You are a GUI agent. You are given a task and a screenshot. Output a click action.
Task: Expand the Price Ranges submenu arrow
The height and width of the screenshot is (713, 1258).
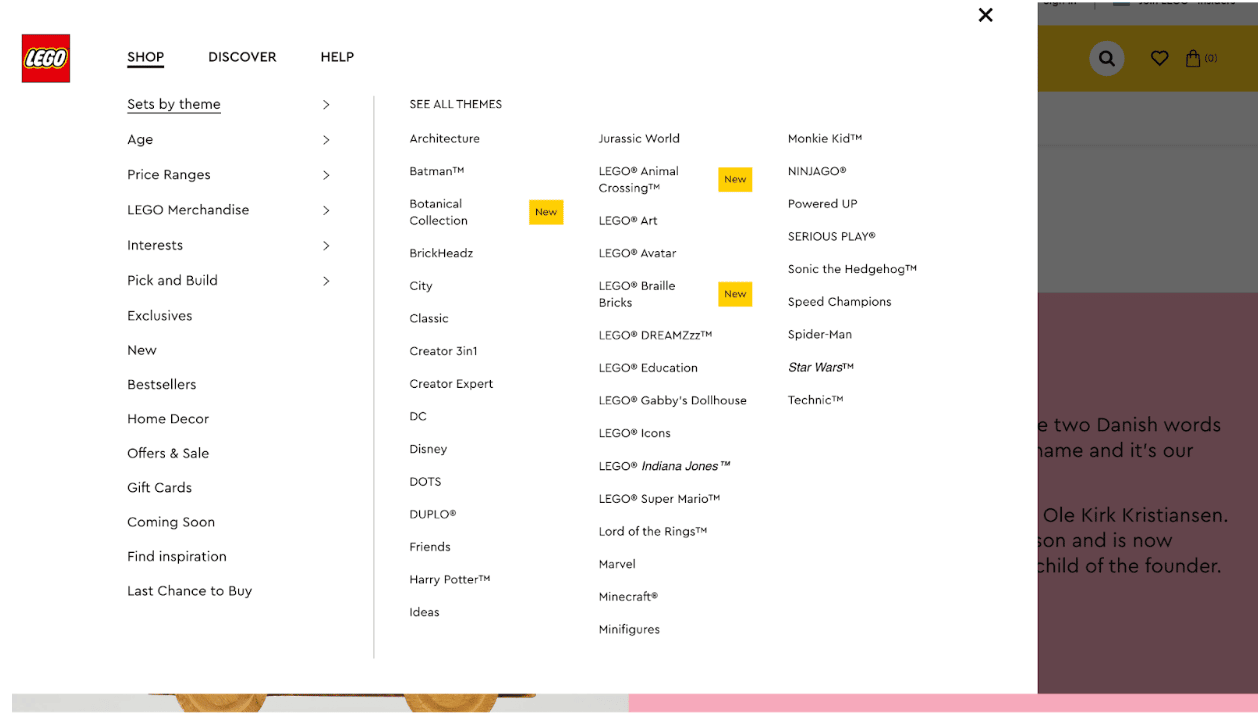(x=326, y=175)
